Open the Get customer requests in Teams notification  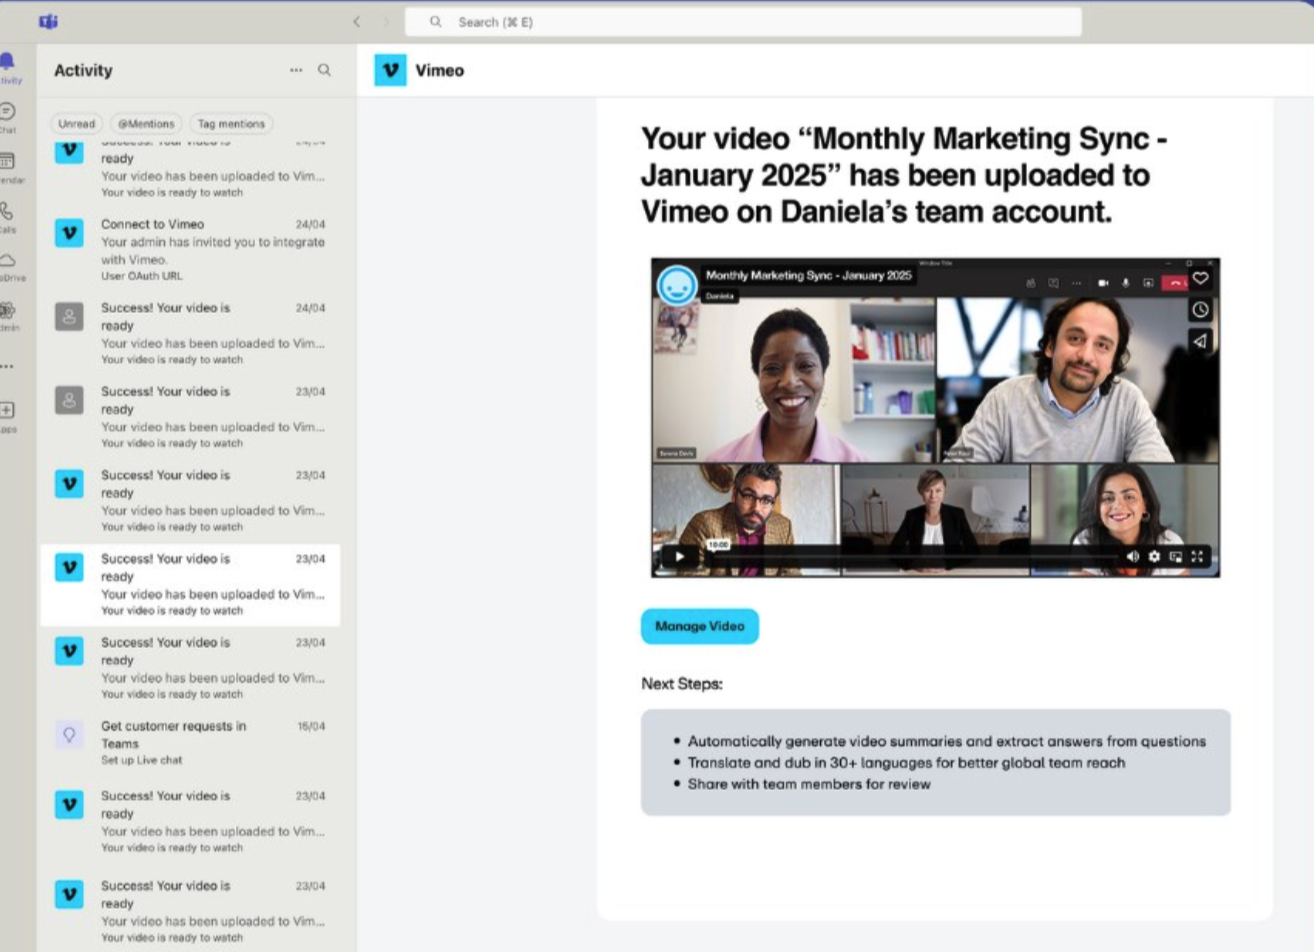190,742
